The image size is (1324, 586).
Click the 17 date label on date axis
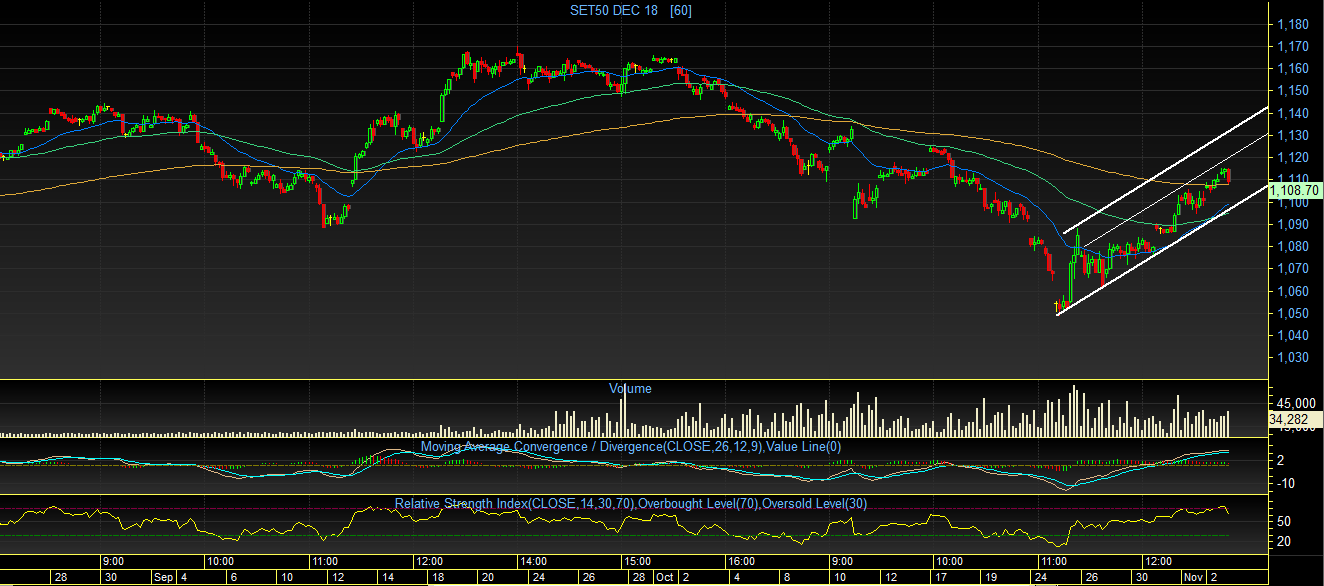tap(941, 577)
